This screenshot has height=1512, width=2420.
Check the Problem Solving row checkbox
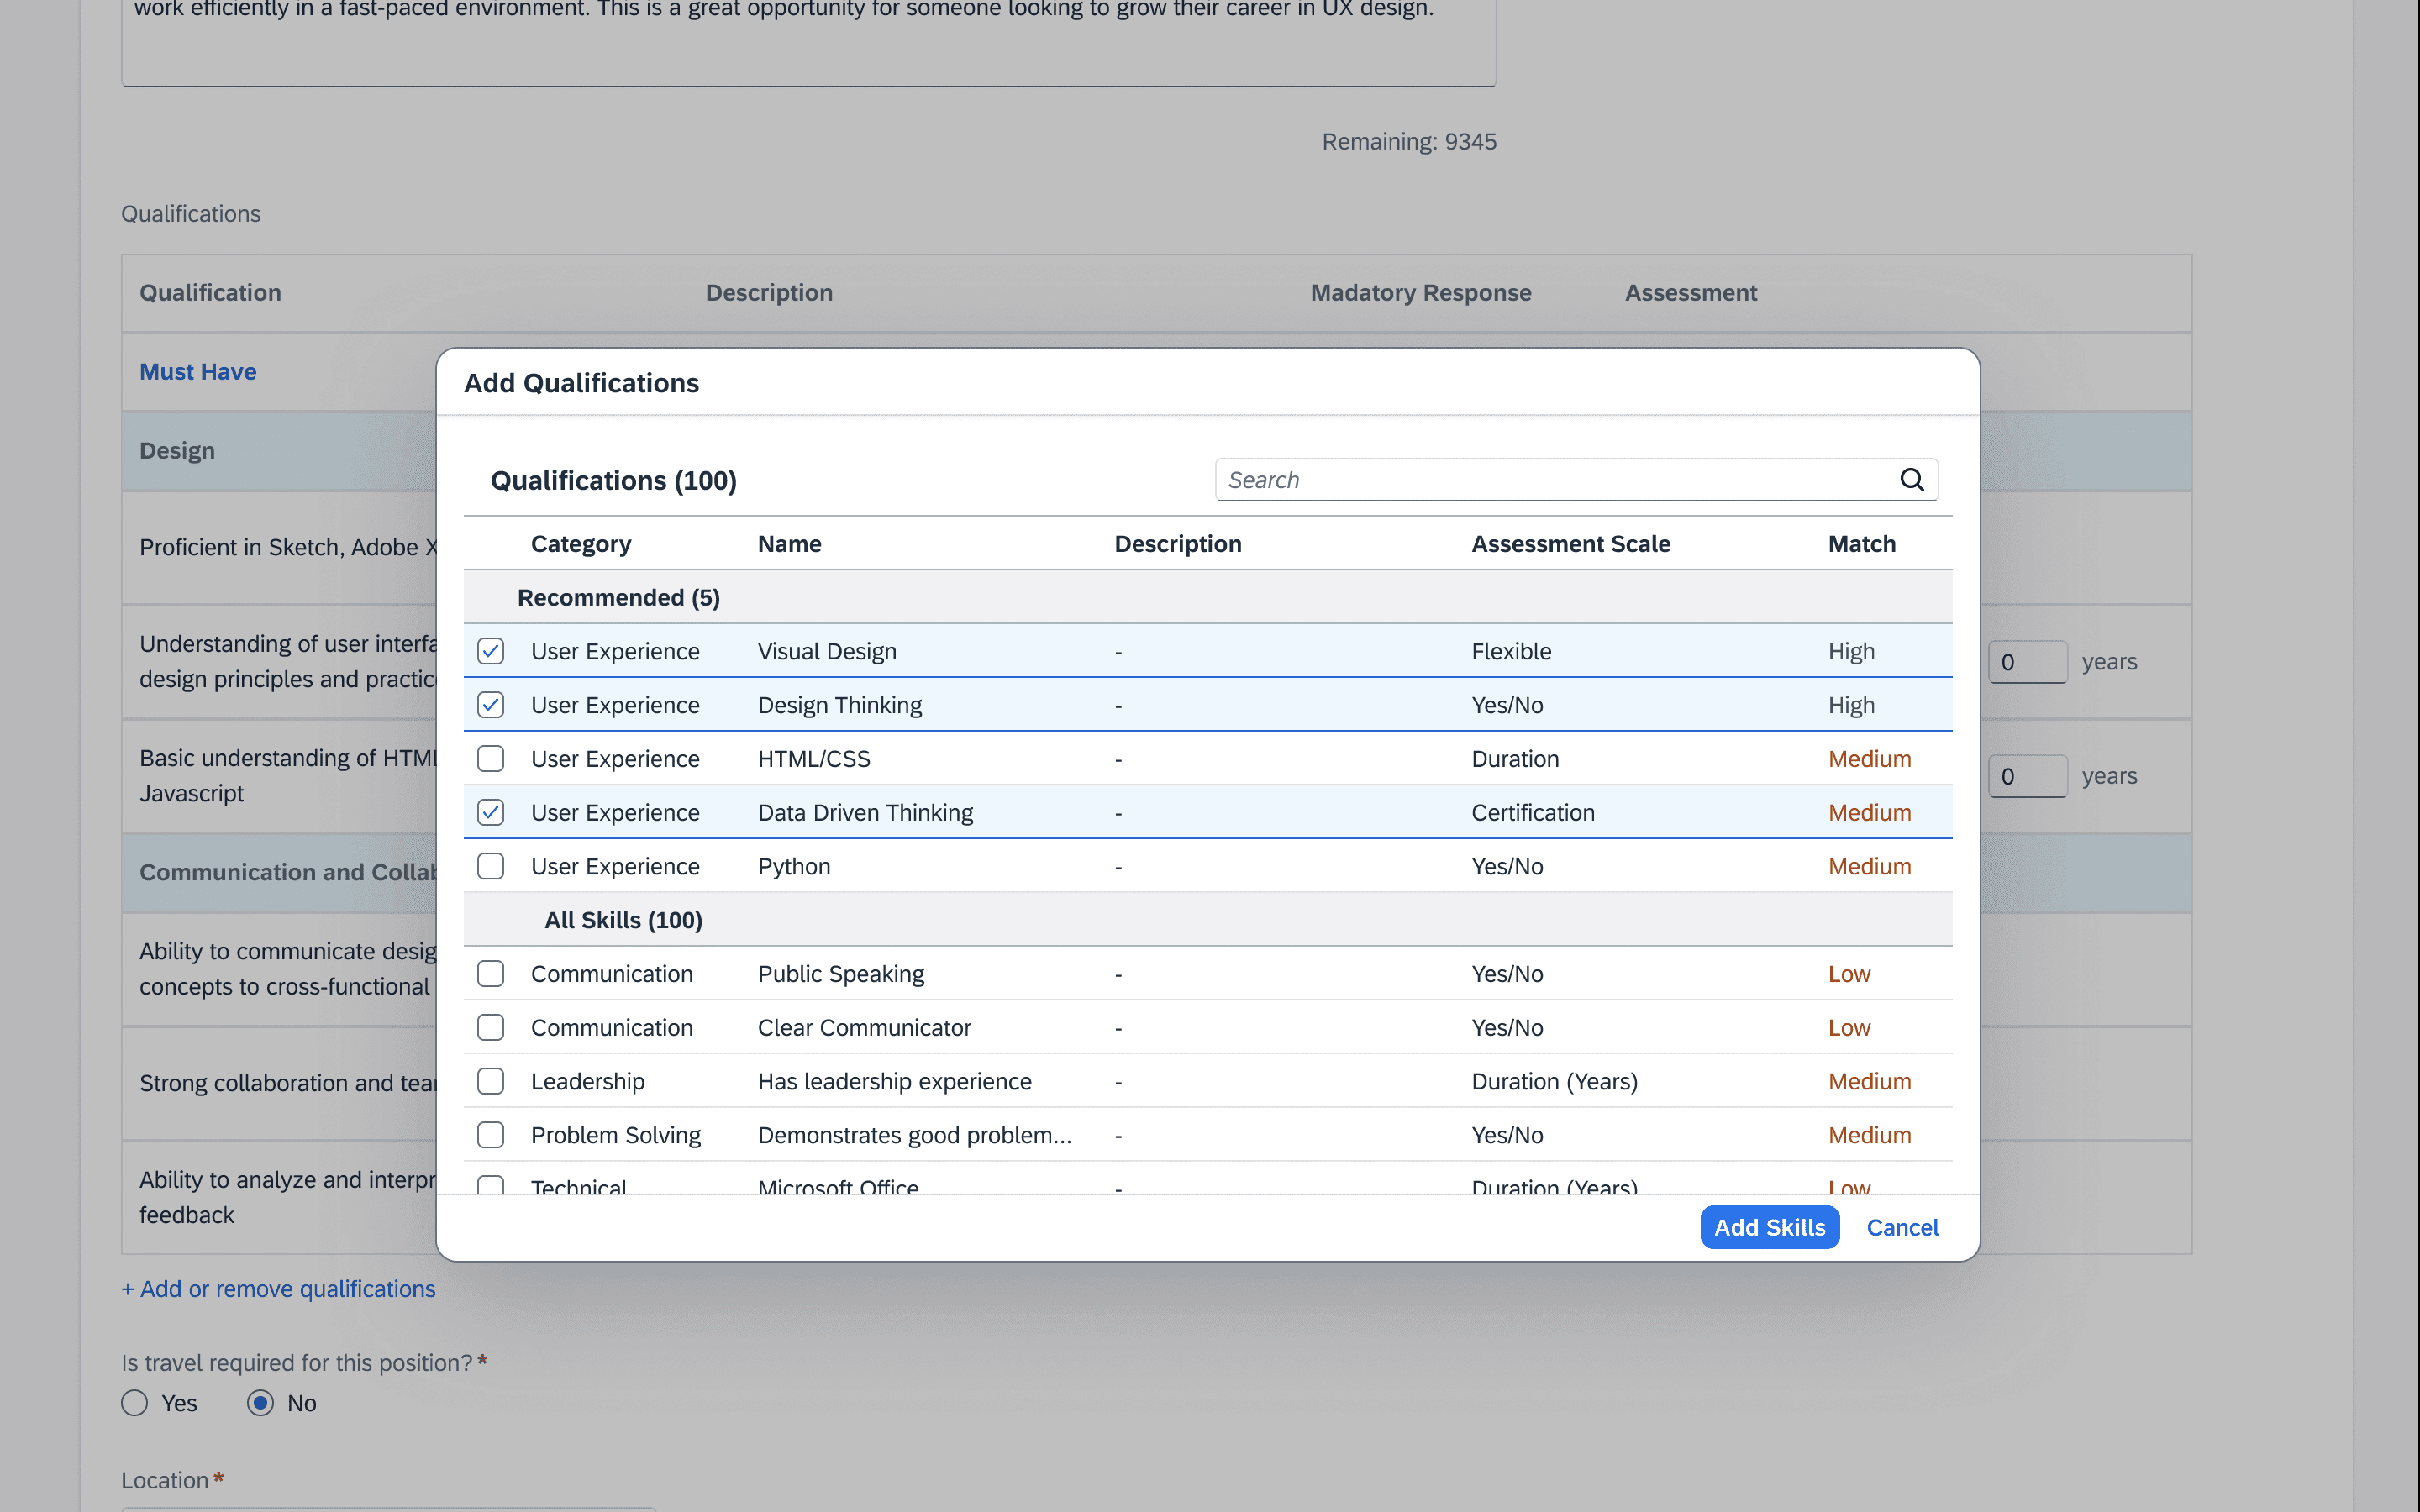click(490, 1135)
